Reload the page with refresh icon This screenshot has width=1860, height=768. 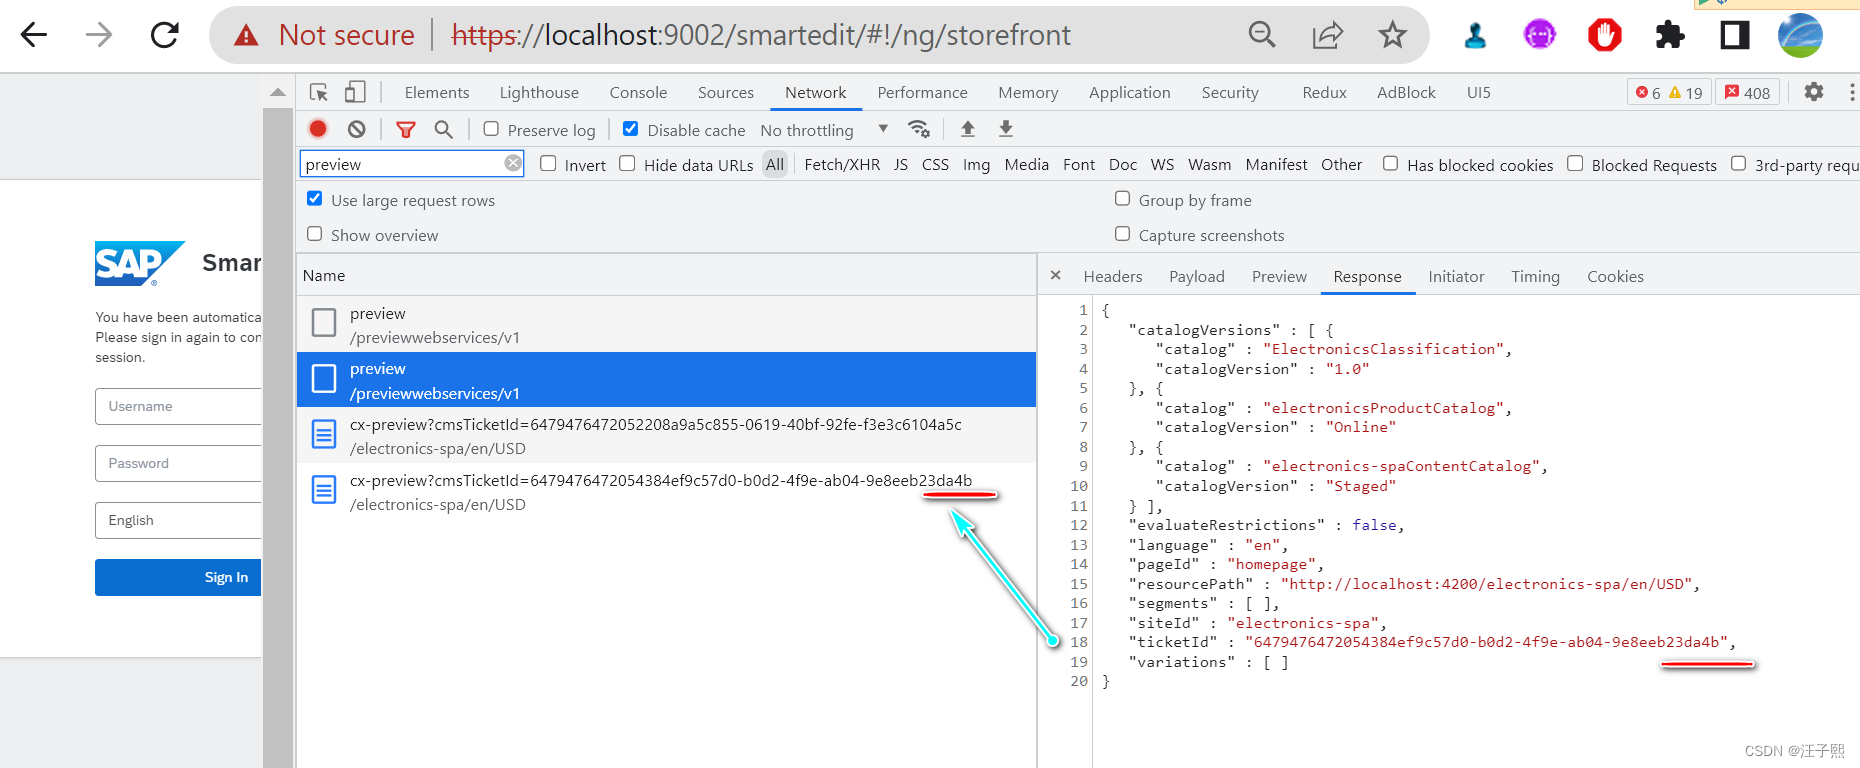coord(165,35)
